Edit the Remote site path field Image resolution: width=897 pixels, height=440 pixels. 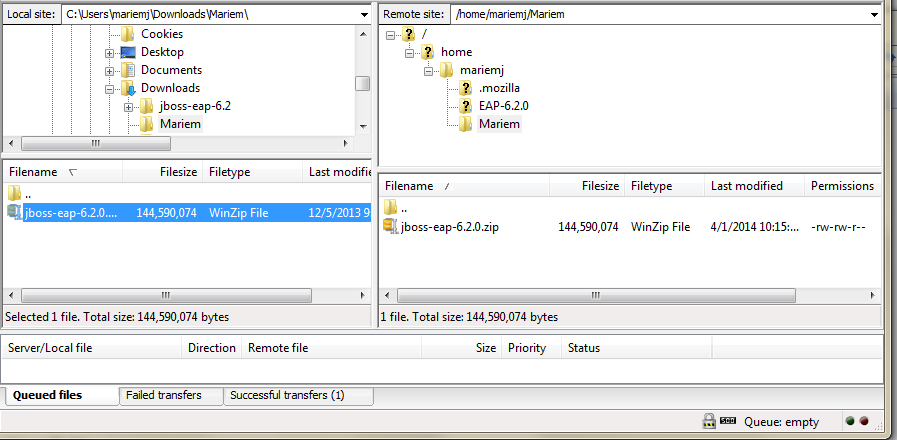pyautogui.click(x=658, y=15)
